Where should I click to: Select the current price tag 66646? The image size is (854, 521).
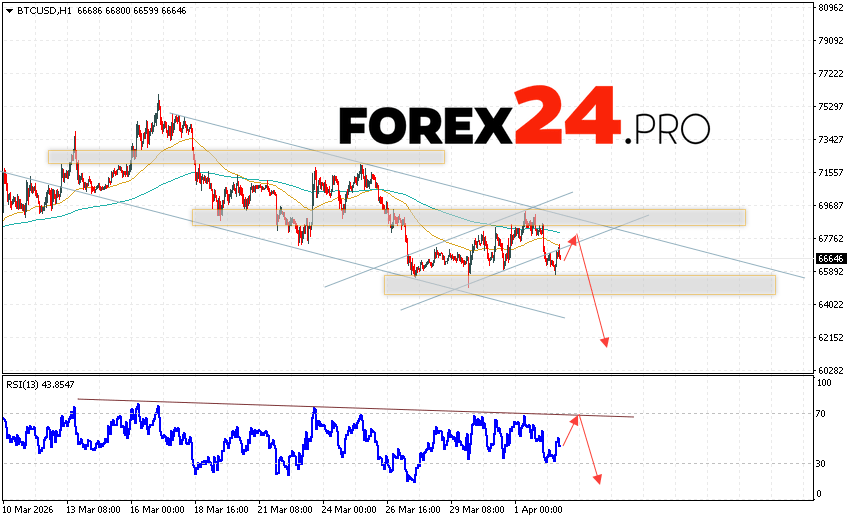click(x=831, y=256)
